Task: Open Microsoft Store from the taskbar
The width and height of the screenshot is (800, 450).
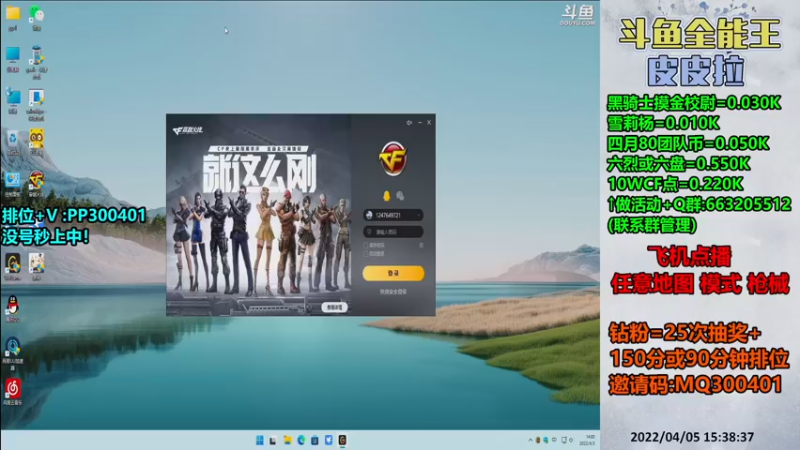Action: (x=315, y=440)
